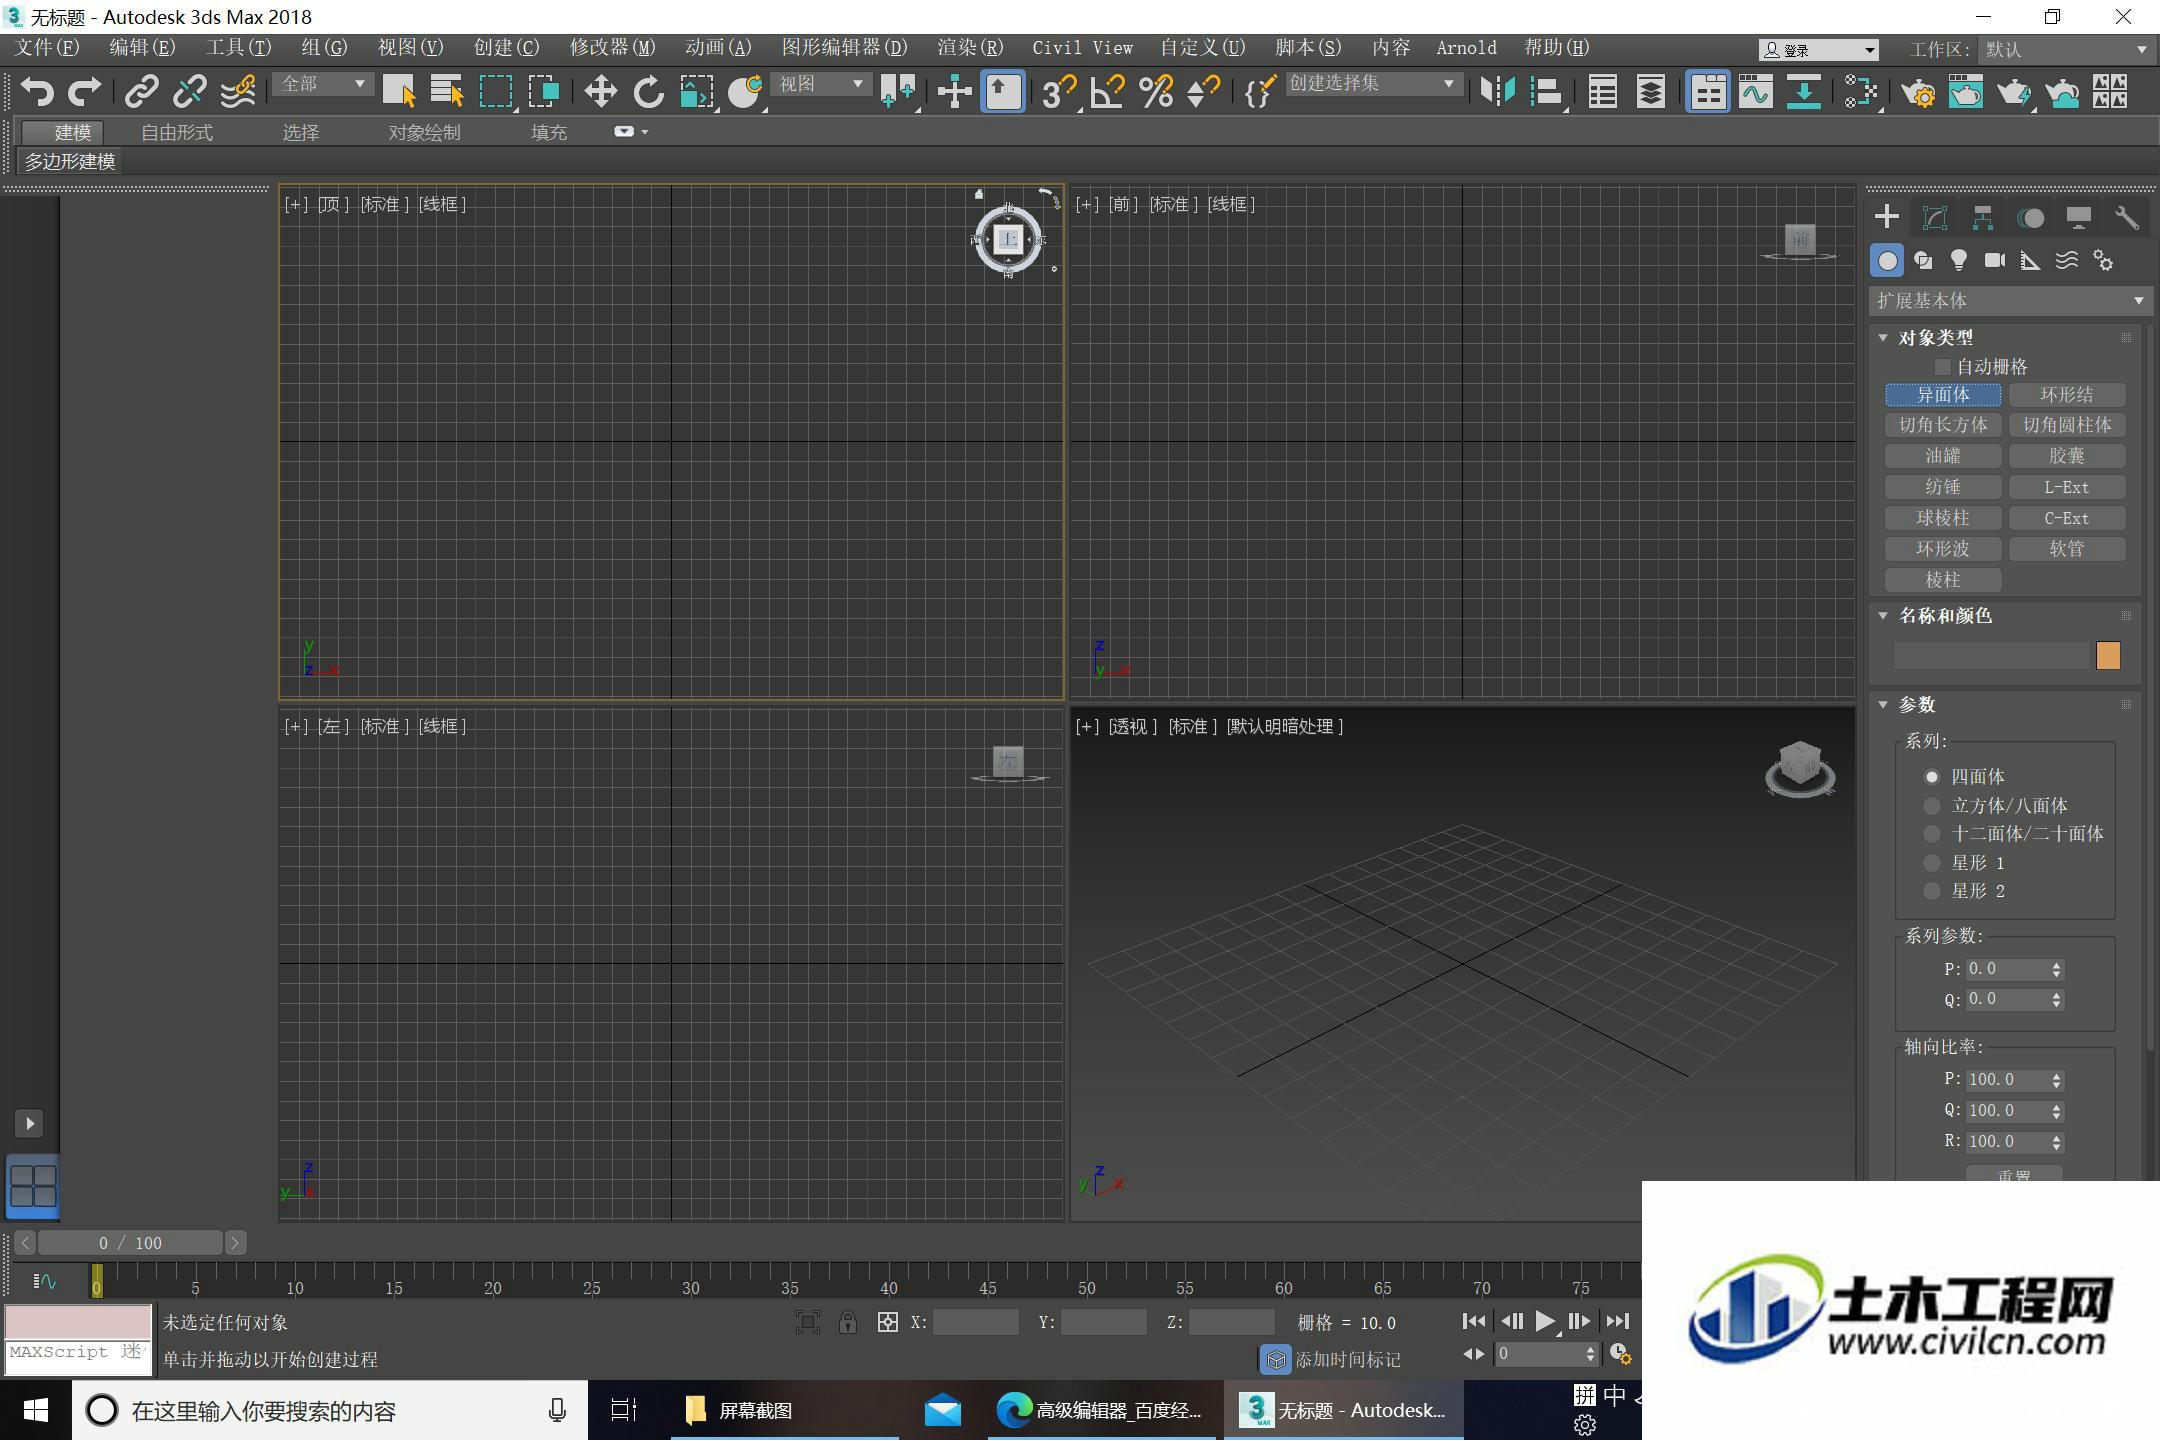Toggle the selection lock icon
This screenshot has width=2160, height=1440.
point(848,1322)
